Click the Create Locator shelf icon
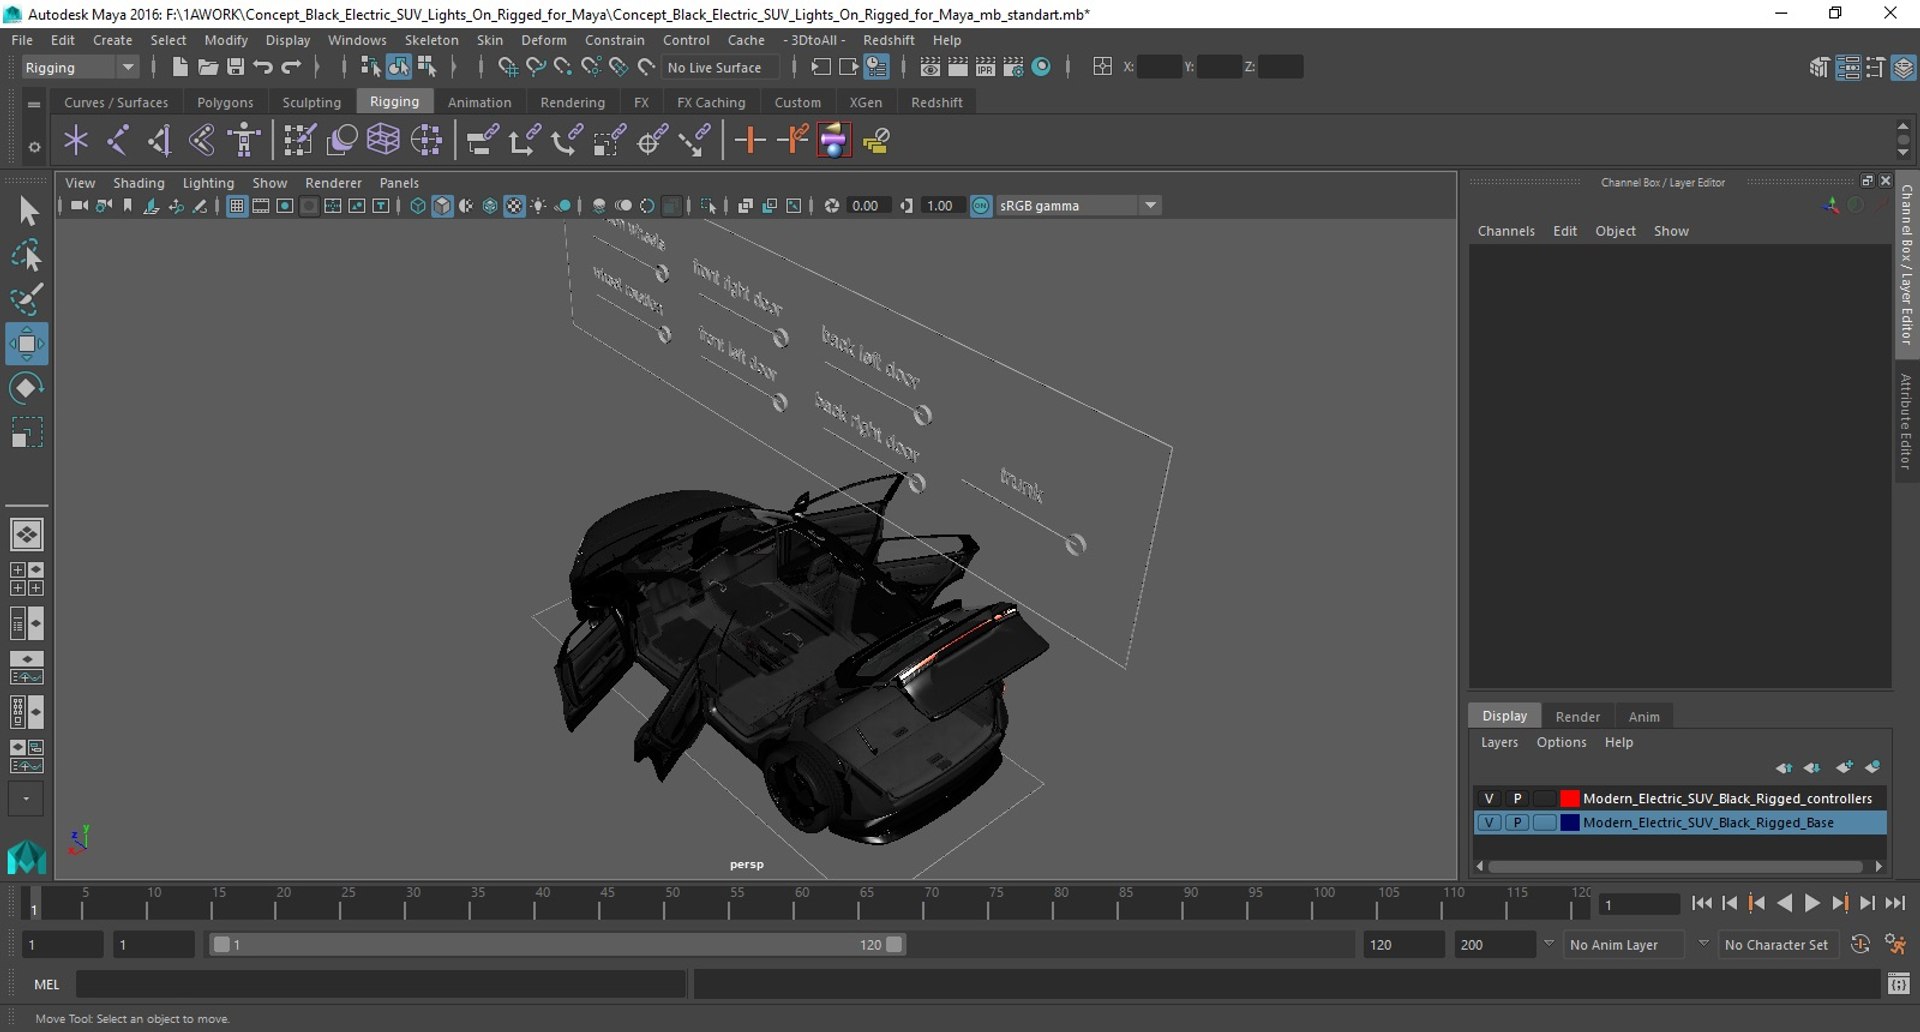The height and width of the screenshot is (1032, 1920). coord(76,140)
